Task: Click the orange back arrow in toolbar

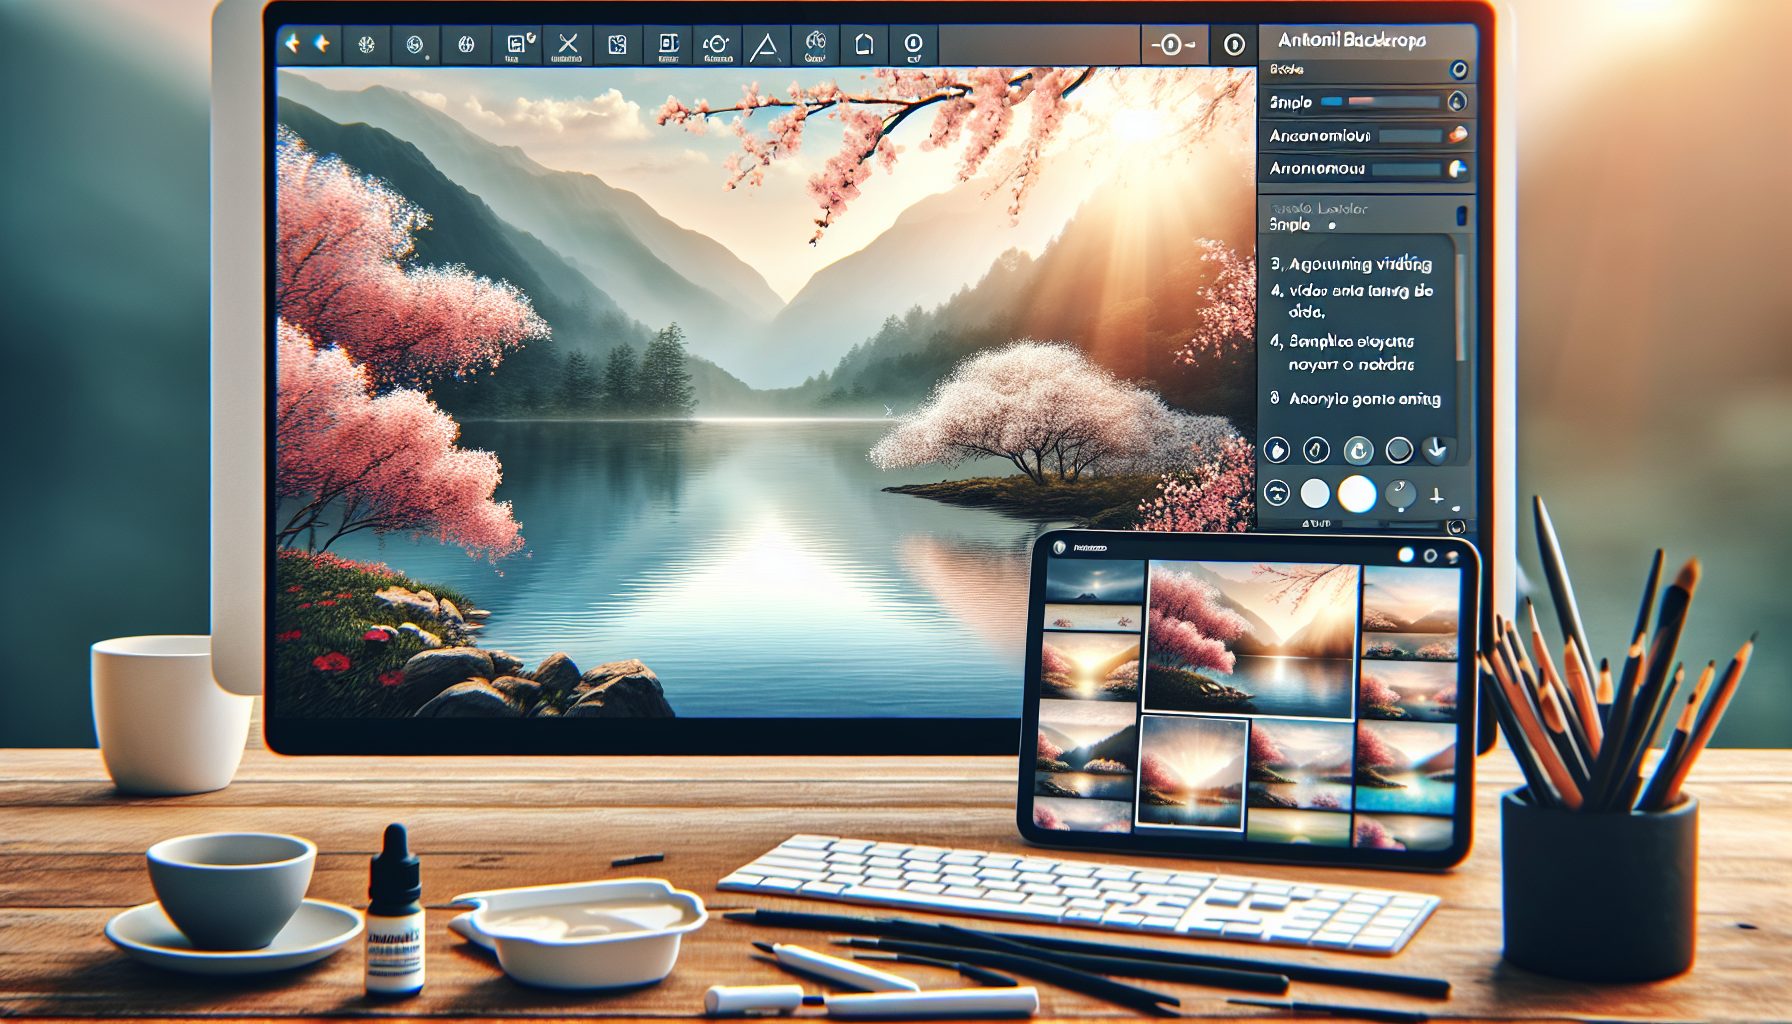Action: (292, 43)
